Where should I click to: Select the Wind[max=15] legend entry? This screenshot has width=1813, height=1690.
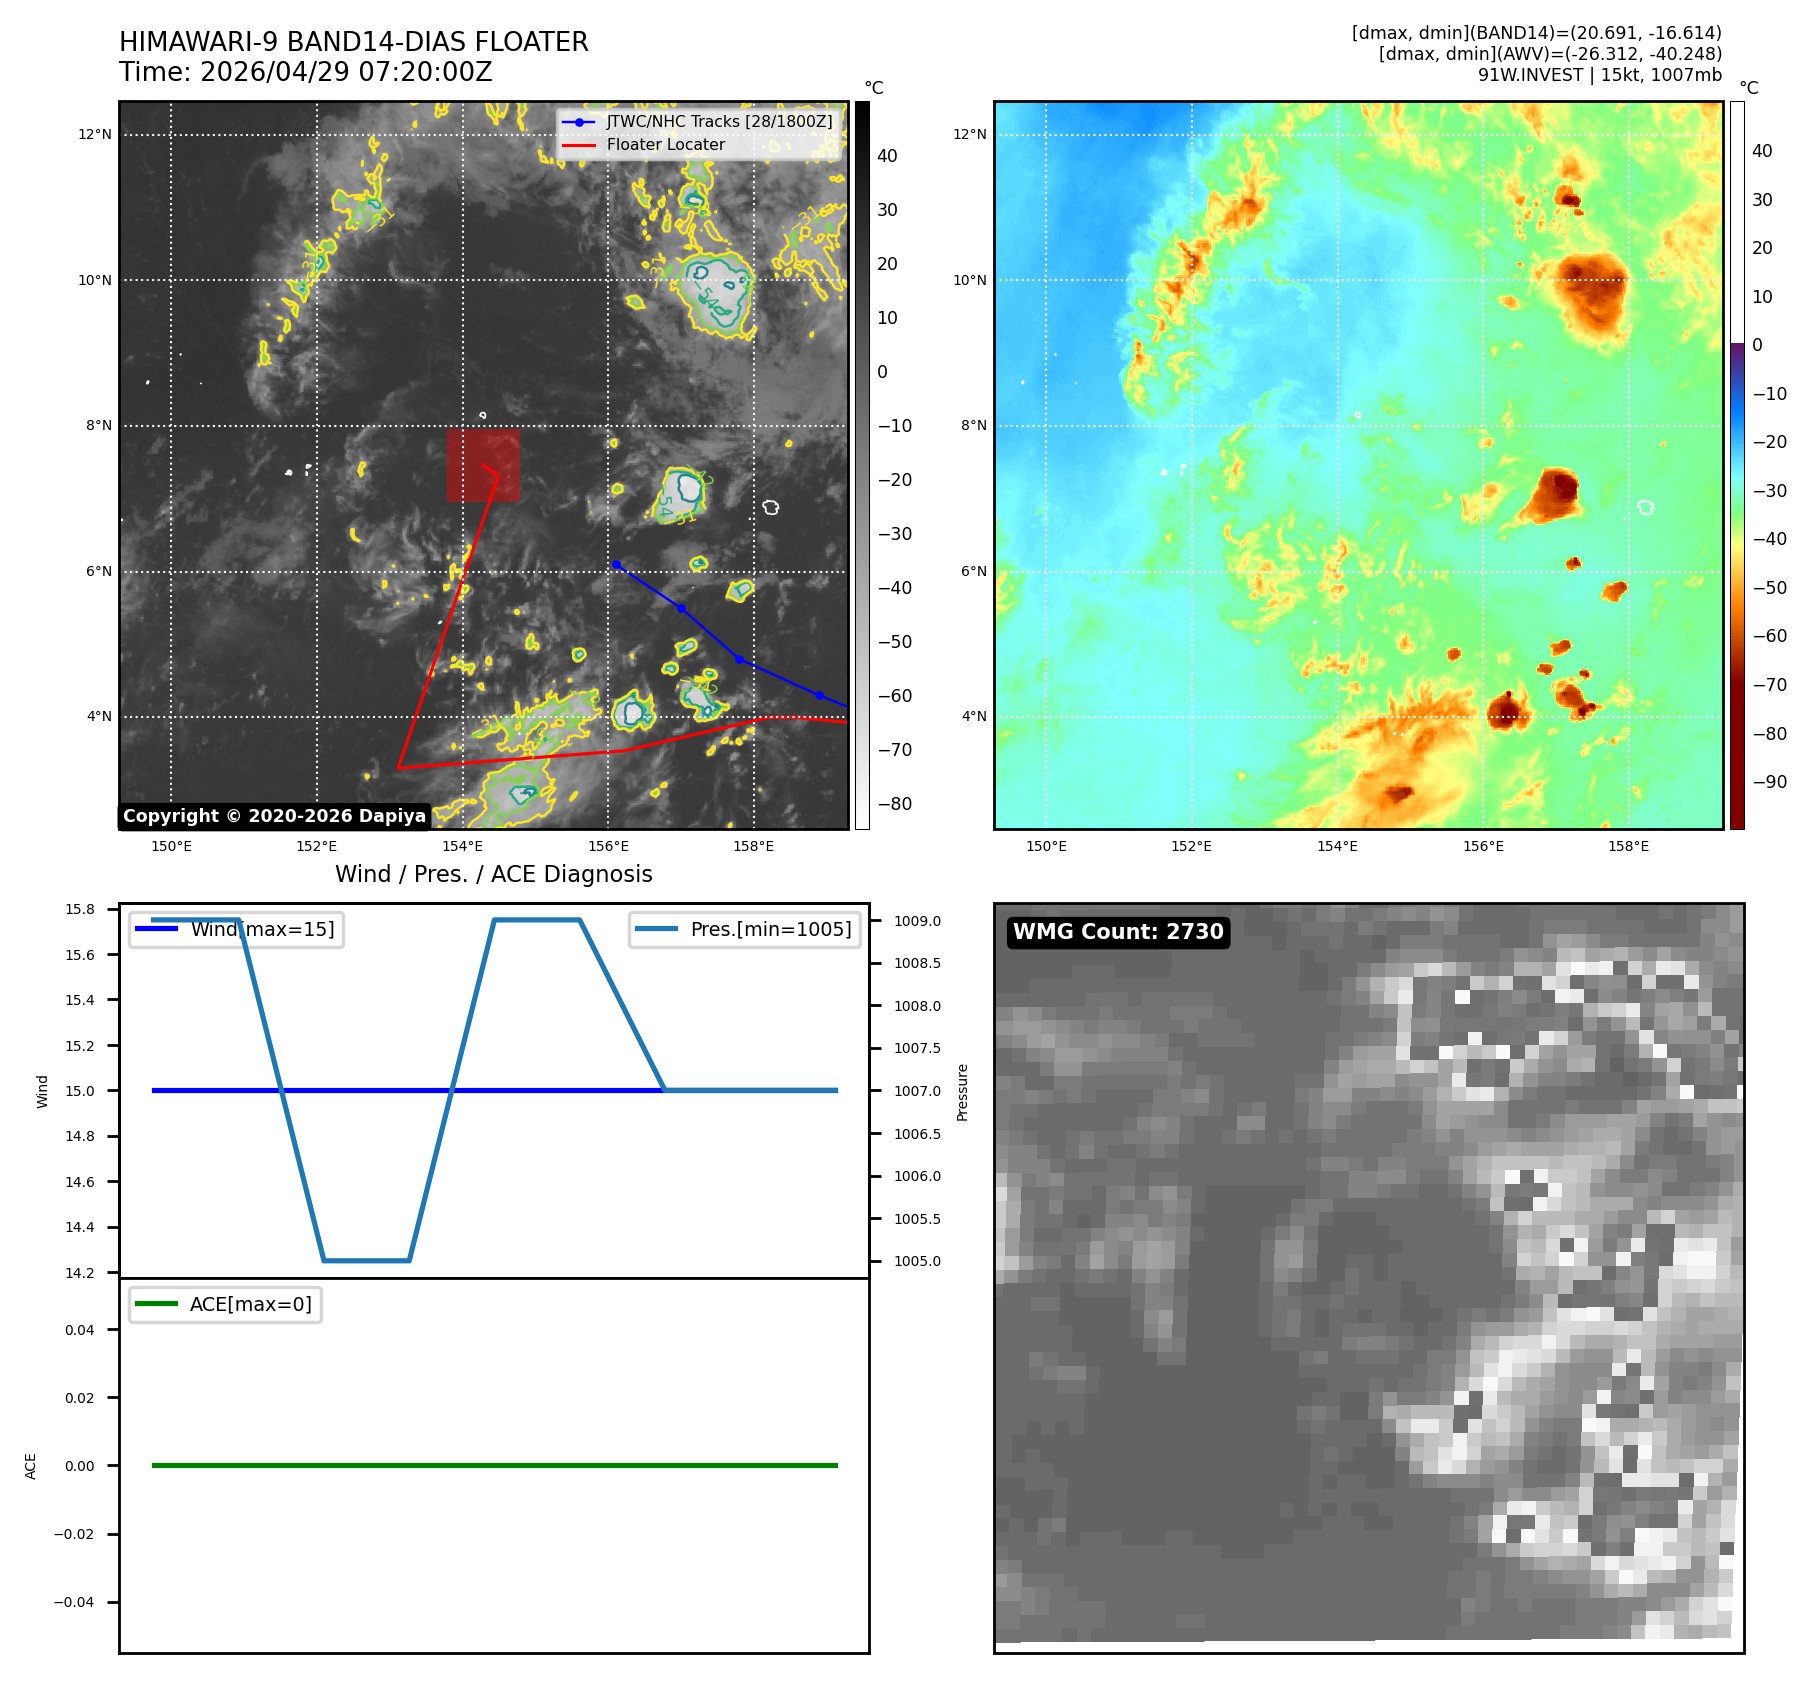237,929
